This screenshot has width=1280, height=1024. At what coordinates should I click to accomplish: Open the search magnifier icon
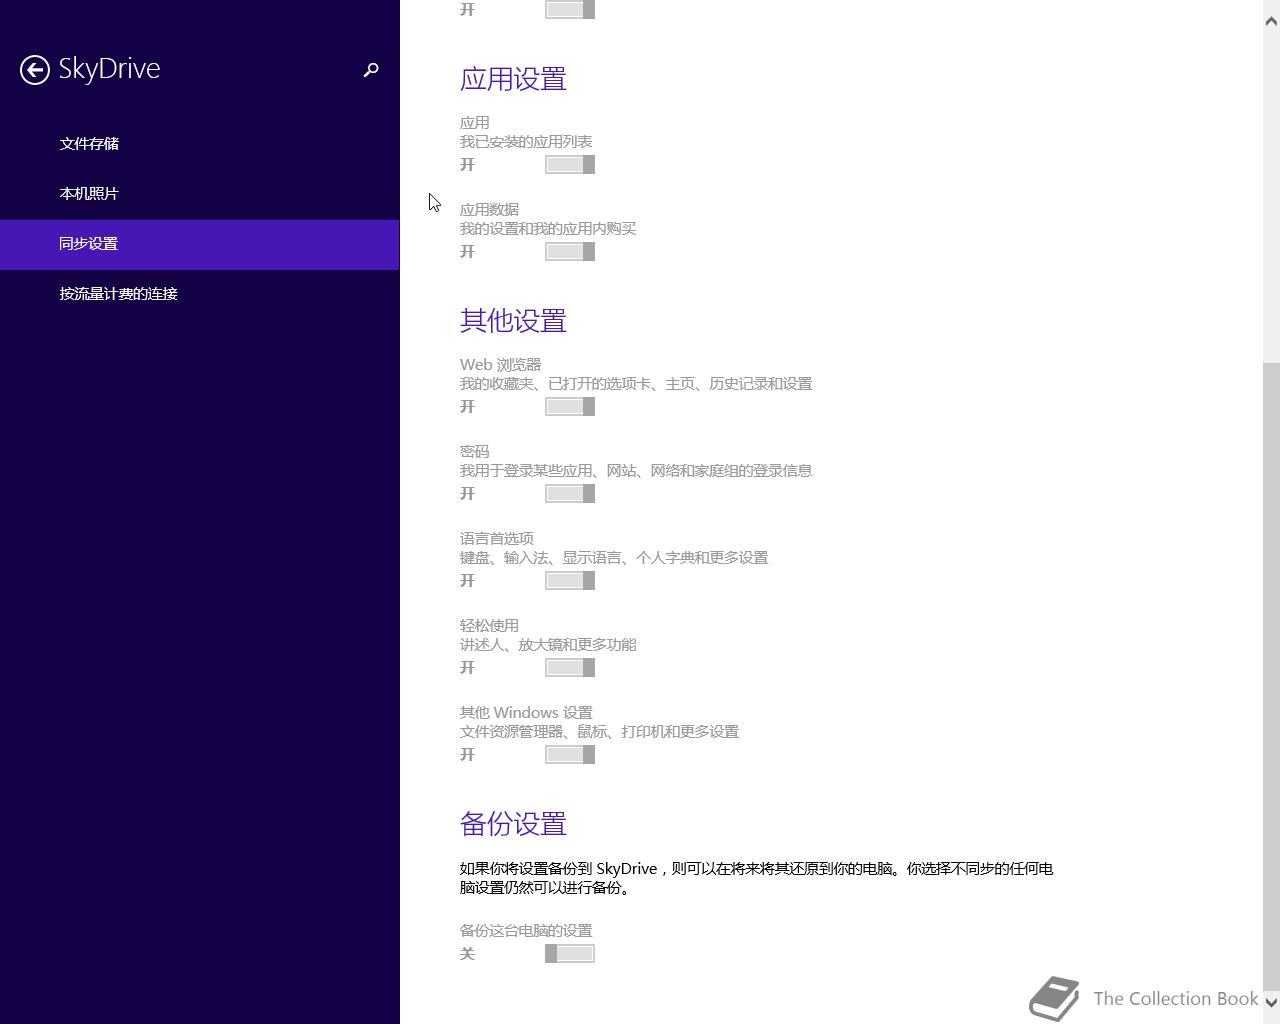pyautogui.click(x=371, y=69)
